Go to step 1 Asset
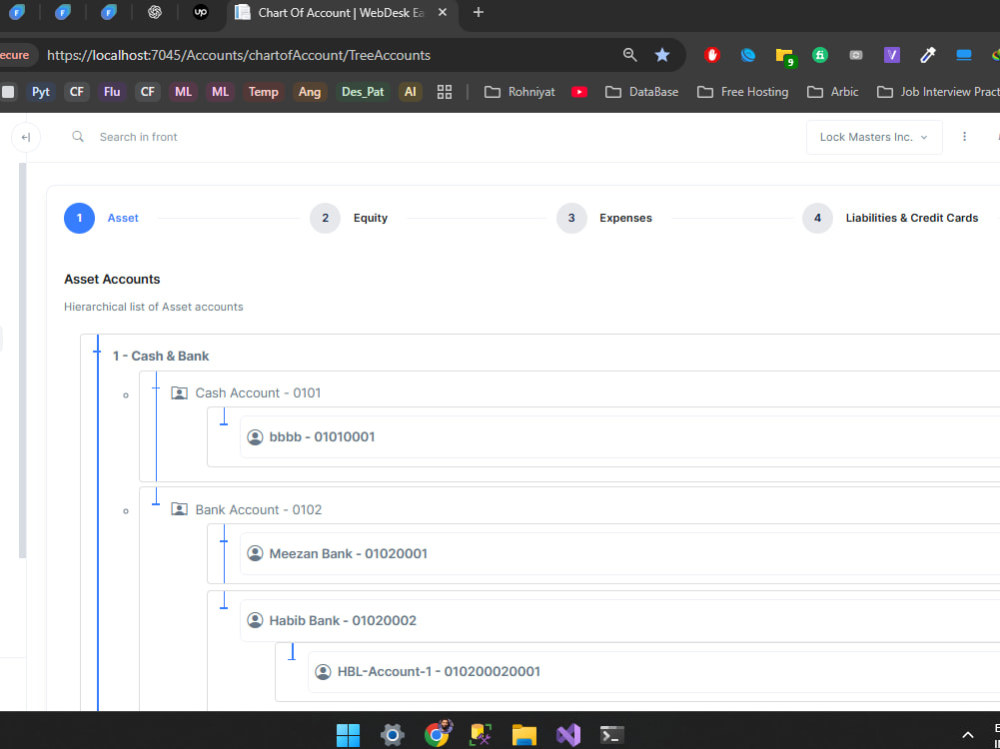Image resolution: width=1000 pixels, height=749 pixels. [x=101, y=218]
